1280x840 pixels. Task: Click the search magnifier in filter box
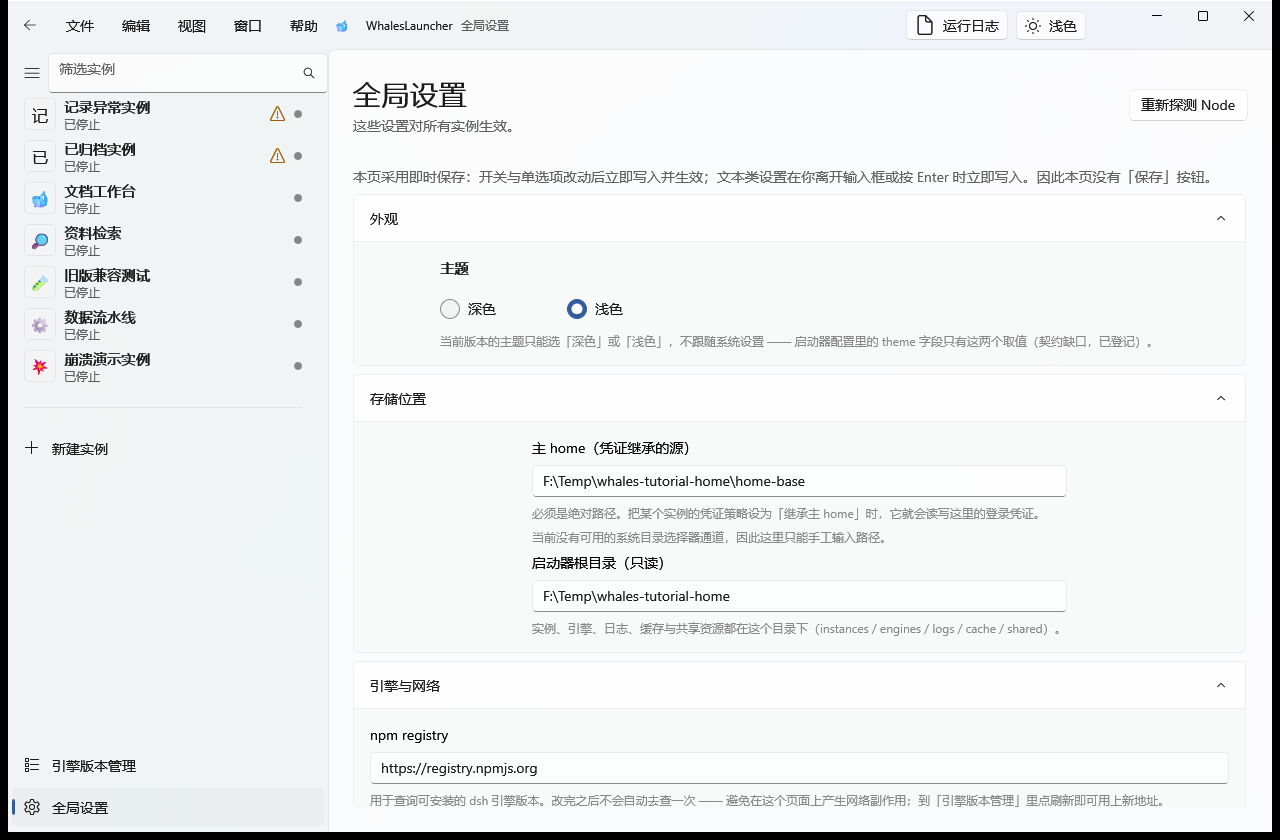point(309,73)
